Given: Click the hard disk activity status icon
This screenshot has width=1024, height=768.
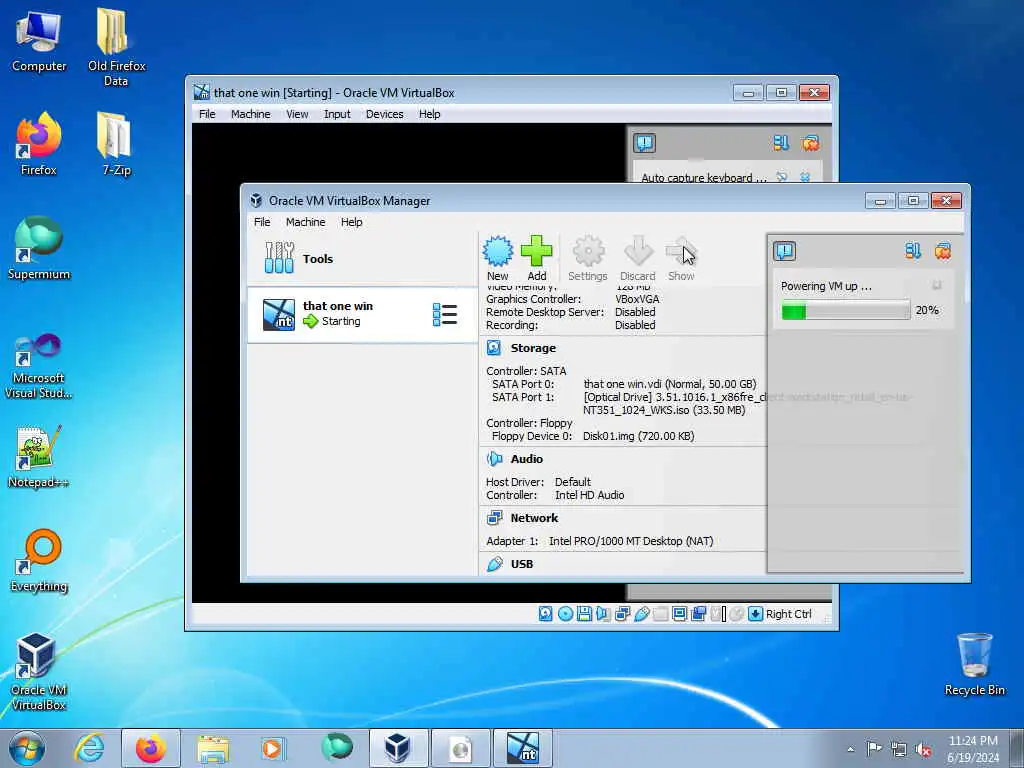Looking at the screenshot, I should (545, 614).
